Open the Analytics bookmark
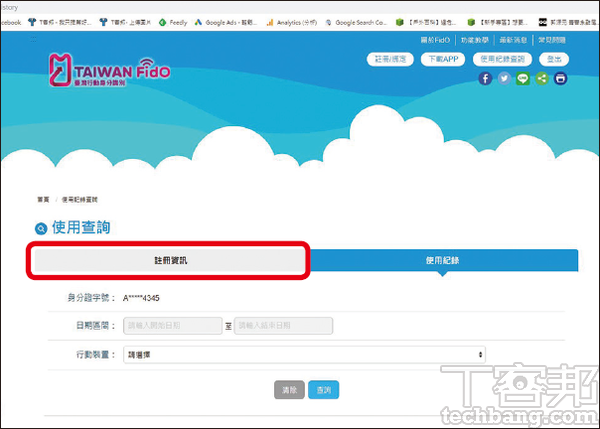 (292, 23)
